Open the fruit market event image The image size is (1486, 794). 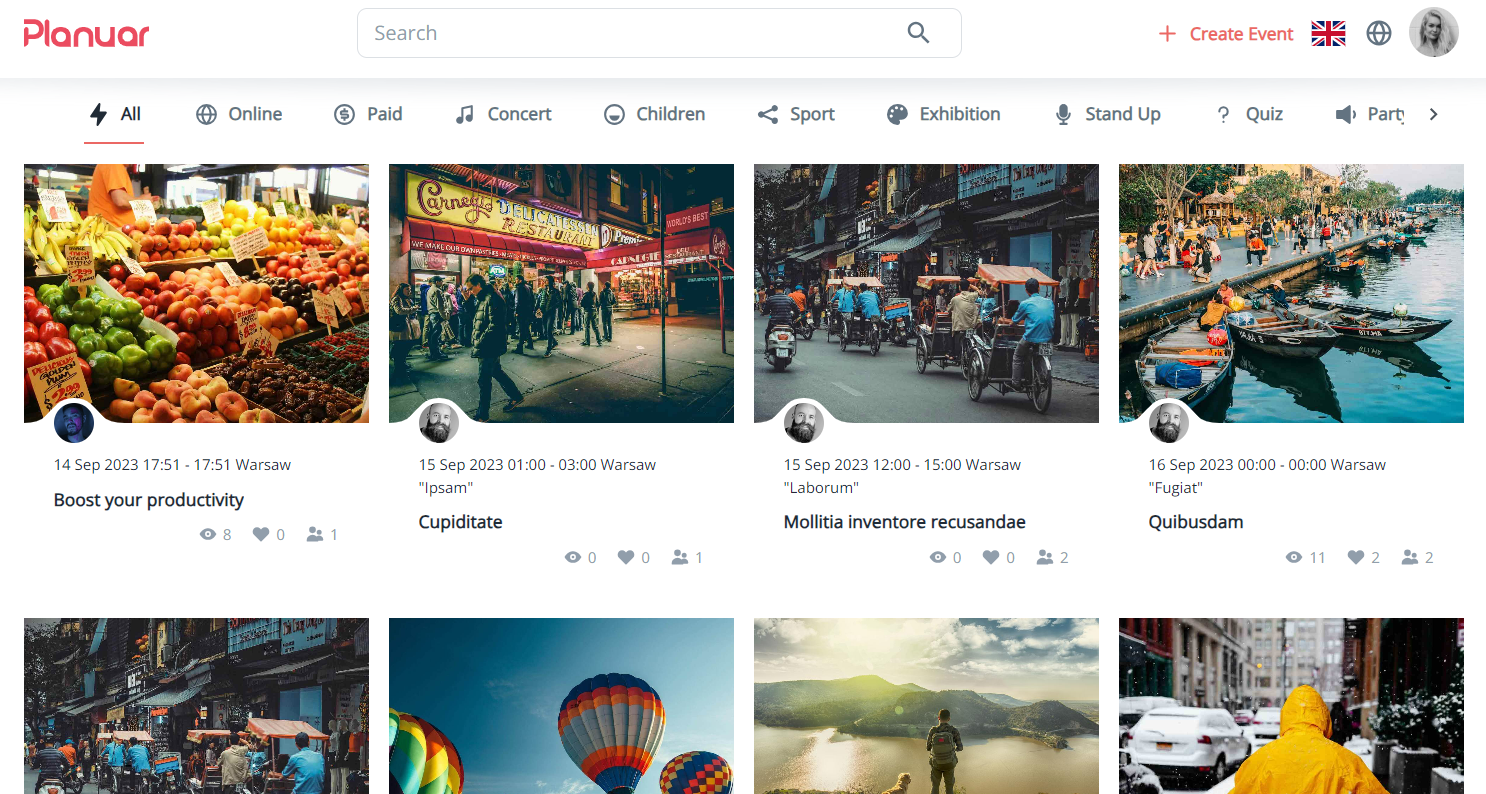(196, 293)
